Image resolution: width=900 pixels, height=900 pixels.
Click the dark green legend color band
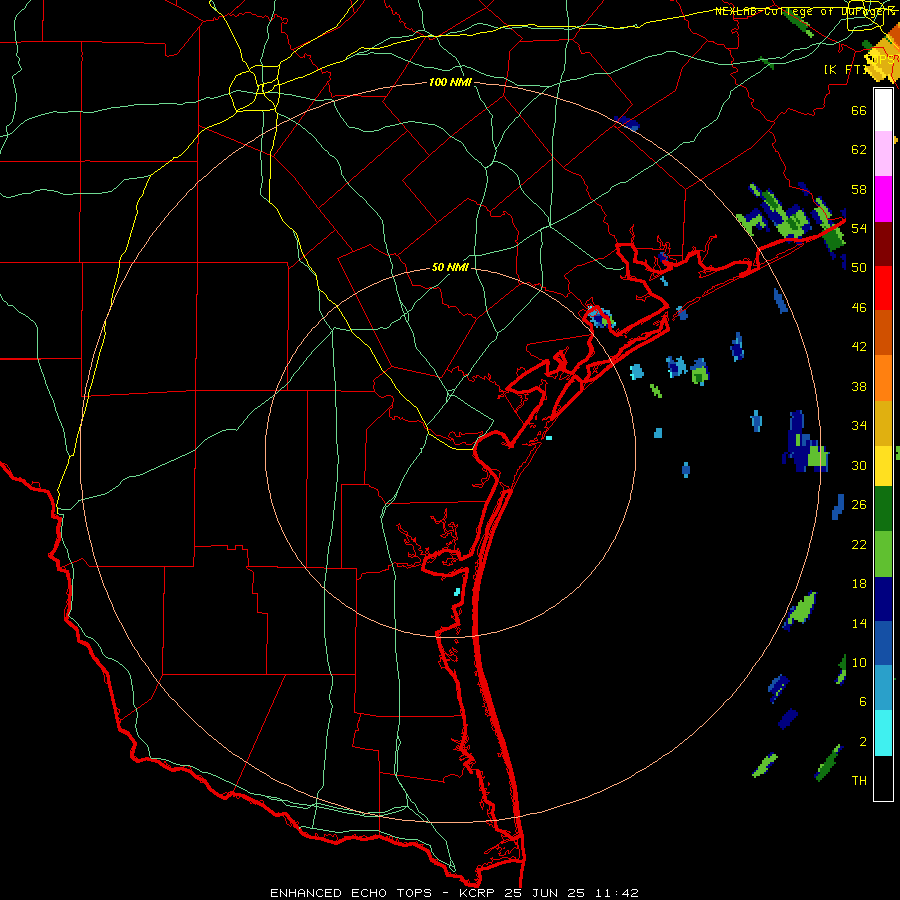tap(883, 509)
